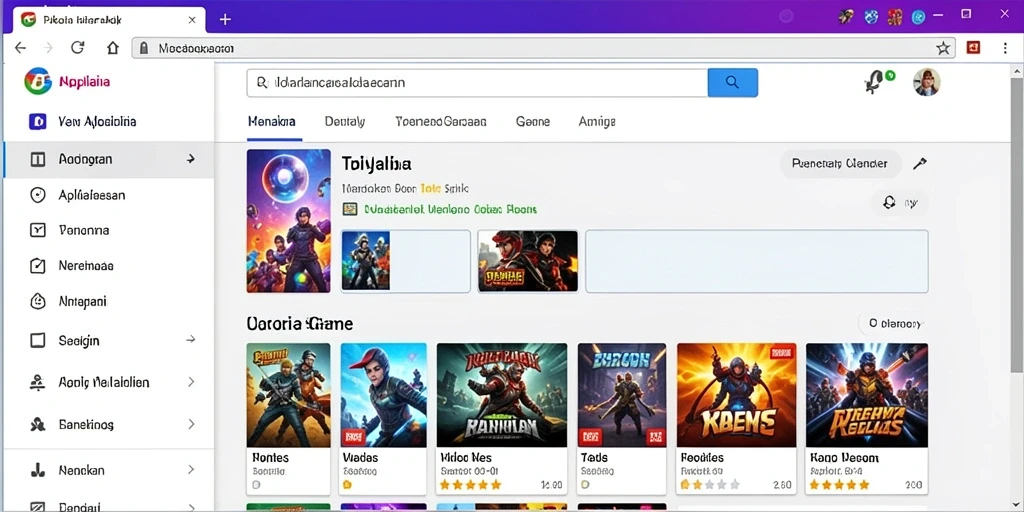This screenshot has height=512, width=1024.
Task: Click the O olarnory button by Uotoria Game
Action: (x=893, y=323)
